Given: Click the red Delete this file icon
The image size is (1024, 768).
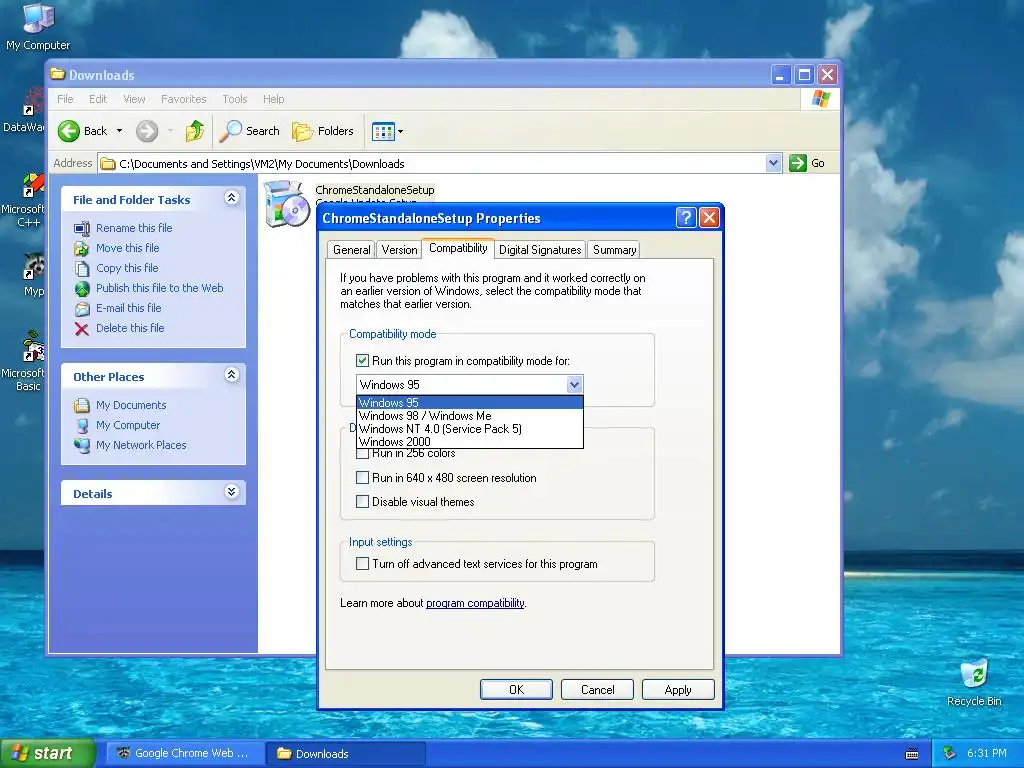Looking at the screenshot, I should tap(82, 328).
